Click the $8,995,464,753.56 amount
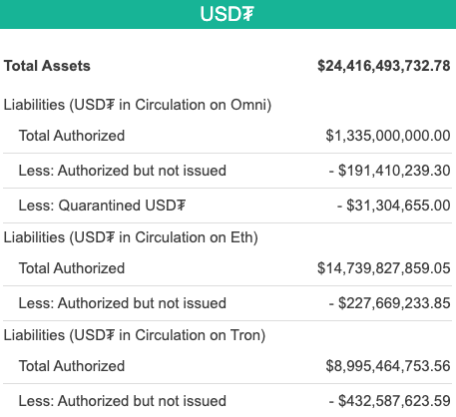The image size is (456, 417). point(388,366)
